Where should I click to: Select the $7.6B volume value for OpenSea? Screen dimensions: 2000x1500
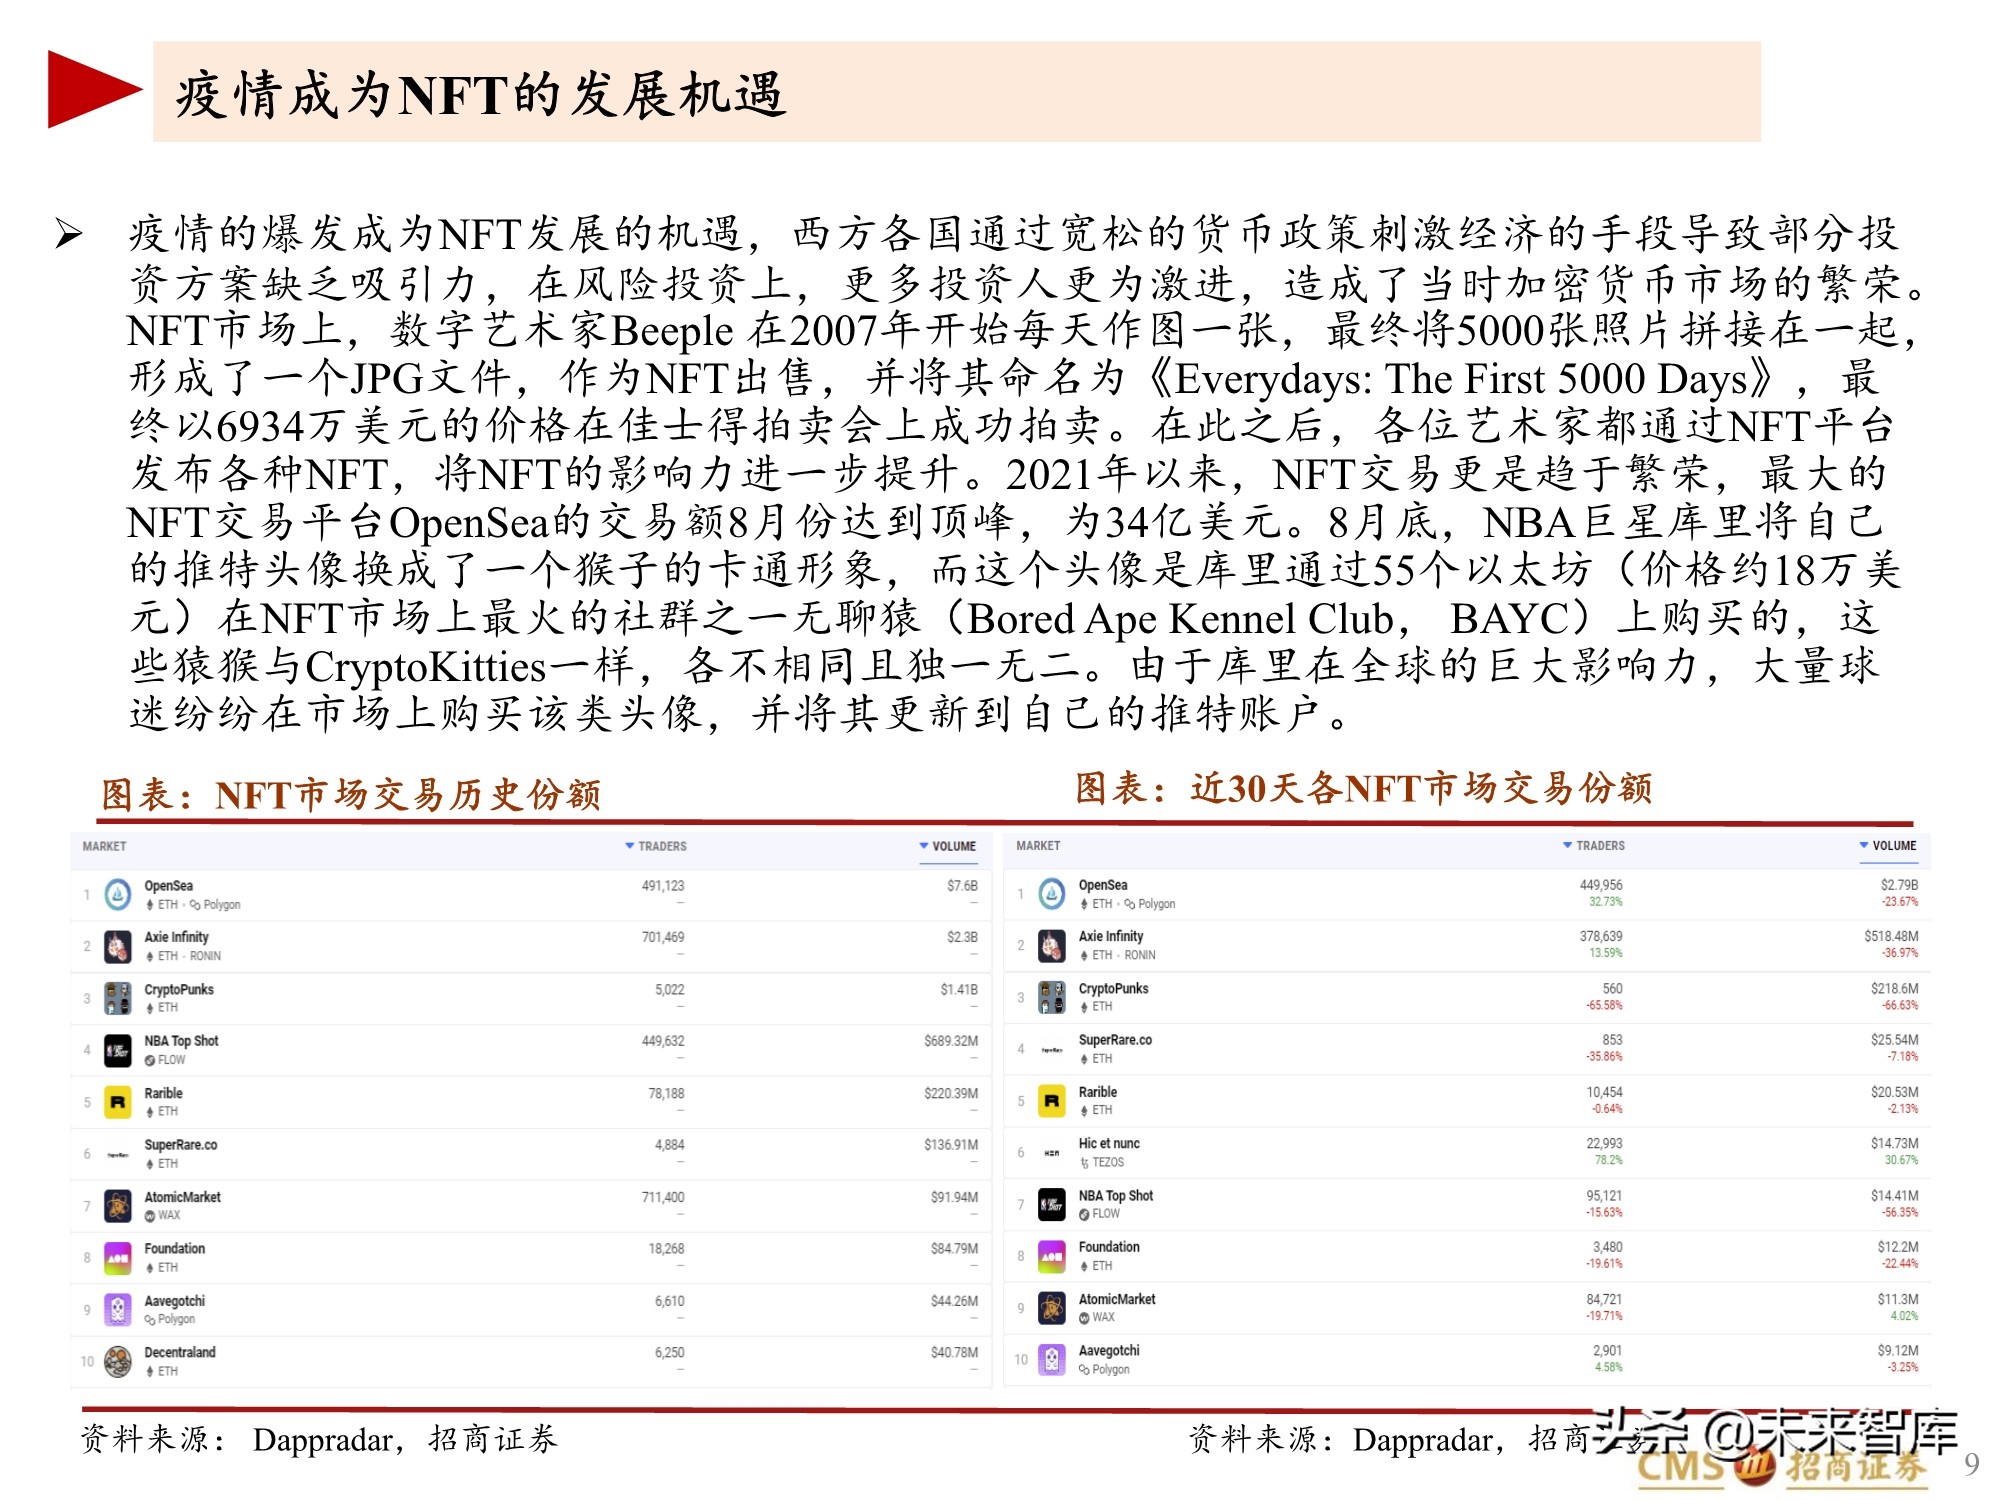coord(962,885)
